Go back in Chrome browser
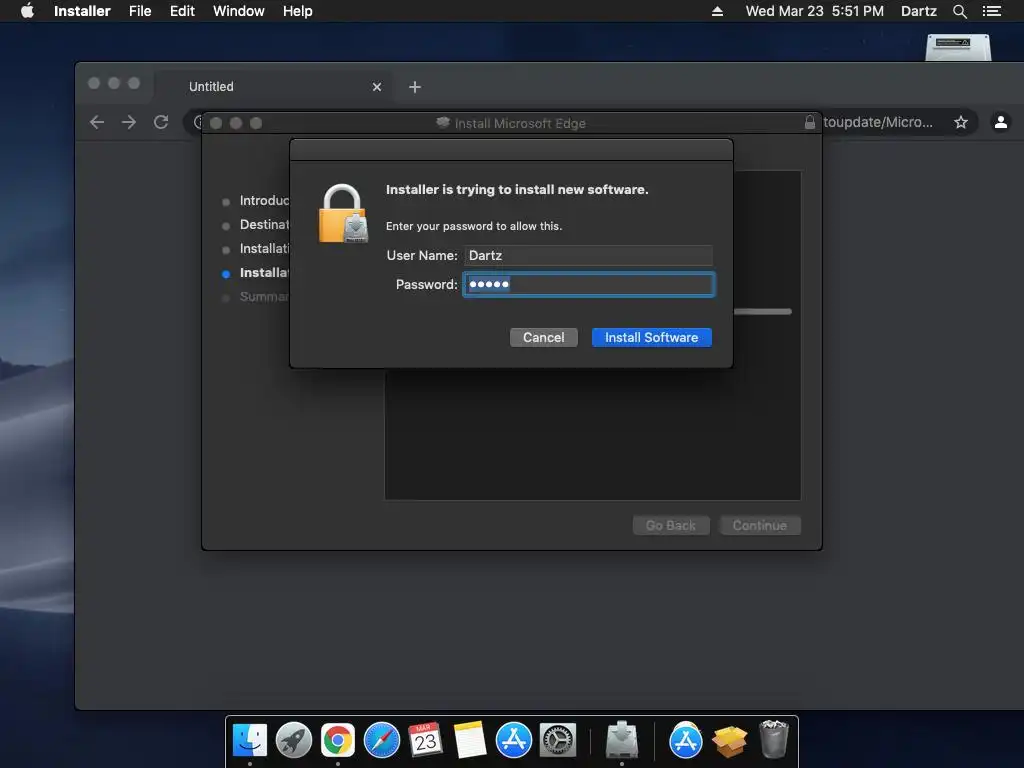Viewport: 1024px width, 768px height. [97, 122]
